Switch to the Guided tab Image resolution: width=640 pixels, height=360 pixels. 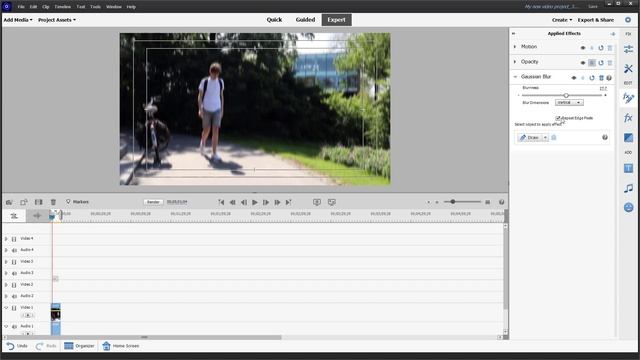coord(305,20)
